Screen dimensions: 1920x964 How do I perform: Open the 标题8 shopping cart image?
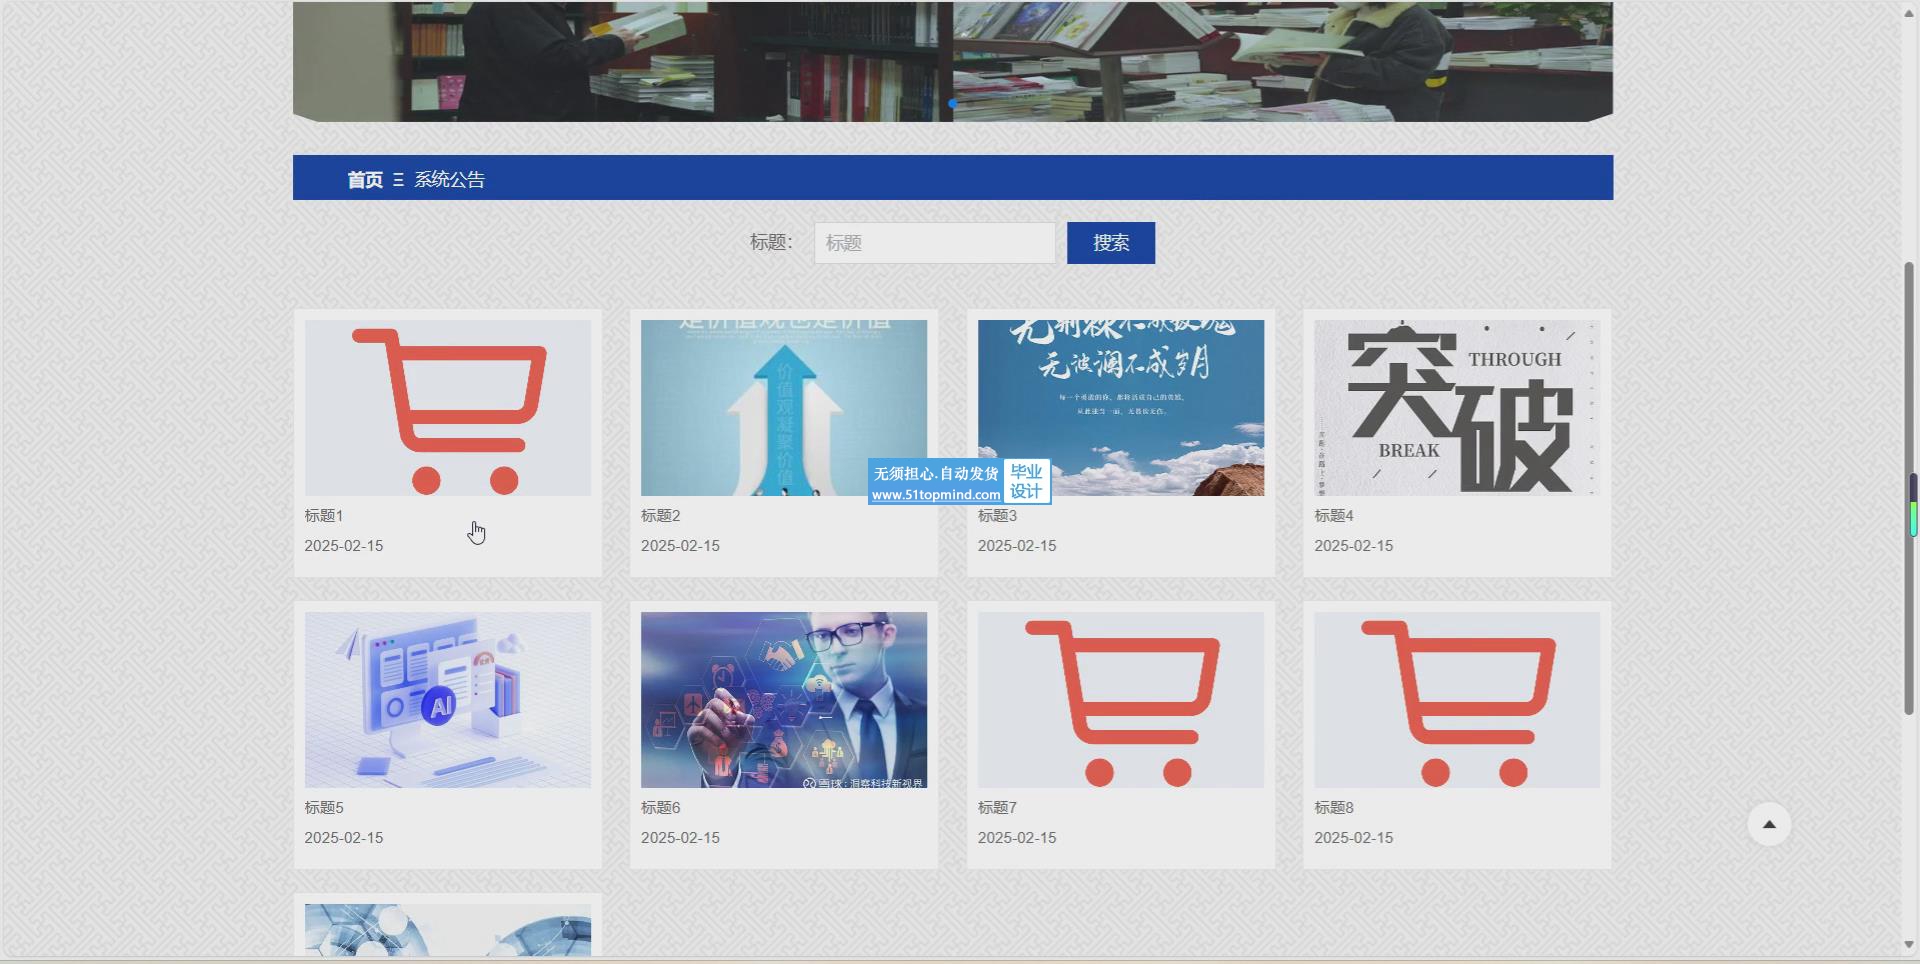click(x=1456, y=700)
